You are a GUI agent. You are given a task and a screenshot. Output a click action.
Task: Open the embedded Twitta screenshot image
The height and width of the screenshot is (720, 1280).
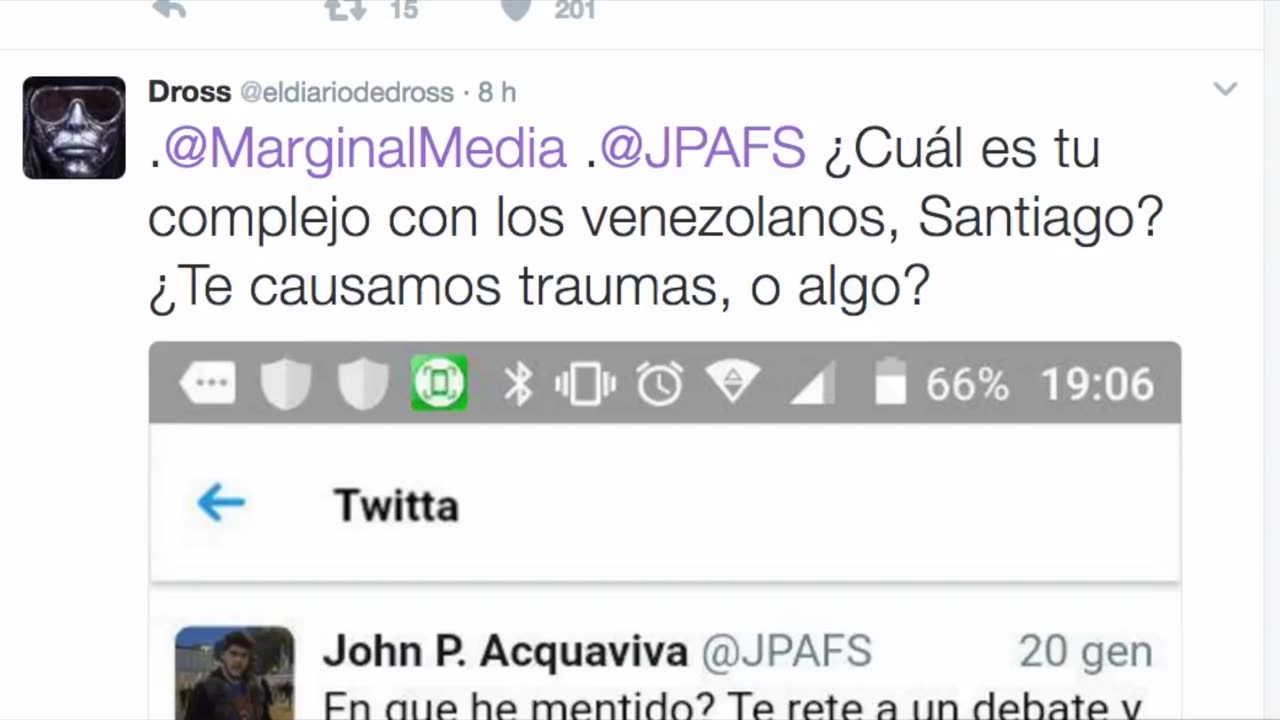coord(665,531)
